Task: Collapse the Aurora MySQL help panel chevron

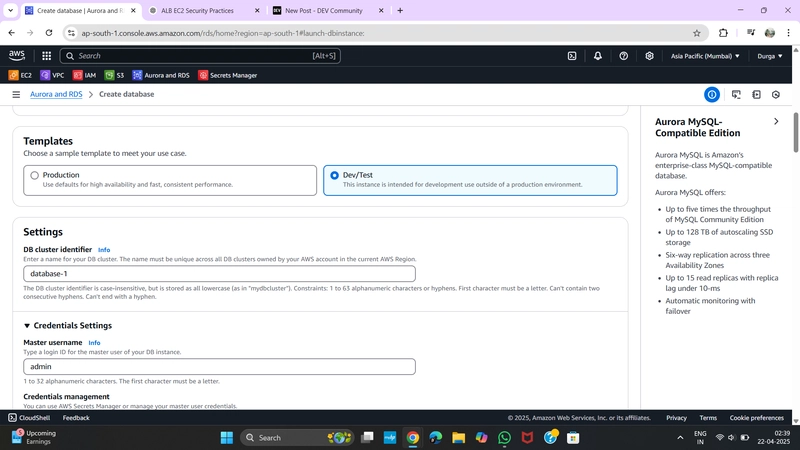Action: pyautogui.click(x=776, y=121)
